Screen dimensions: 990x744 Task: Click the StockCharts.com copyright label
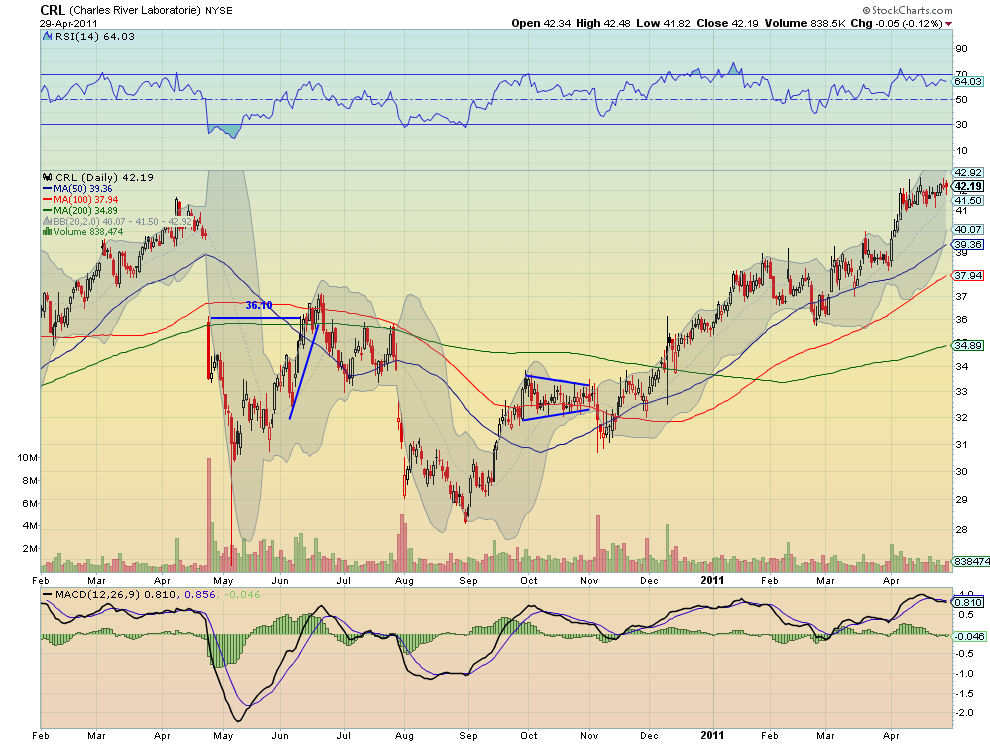(x=907, y=10)
